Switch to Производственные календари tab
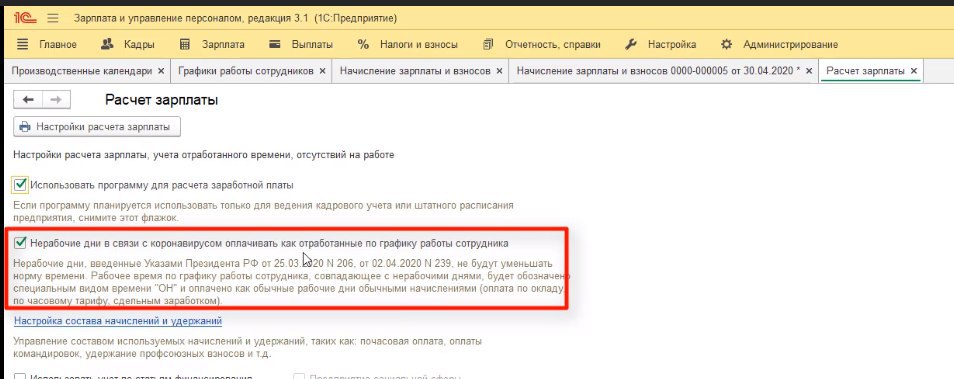954x379 pixels. [x=82, y=71]
